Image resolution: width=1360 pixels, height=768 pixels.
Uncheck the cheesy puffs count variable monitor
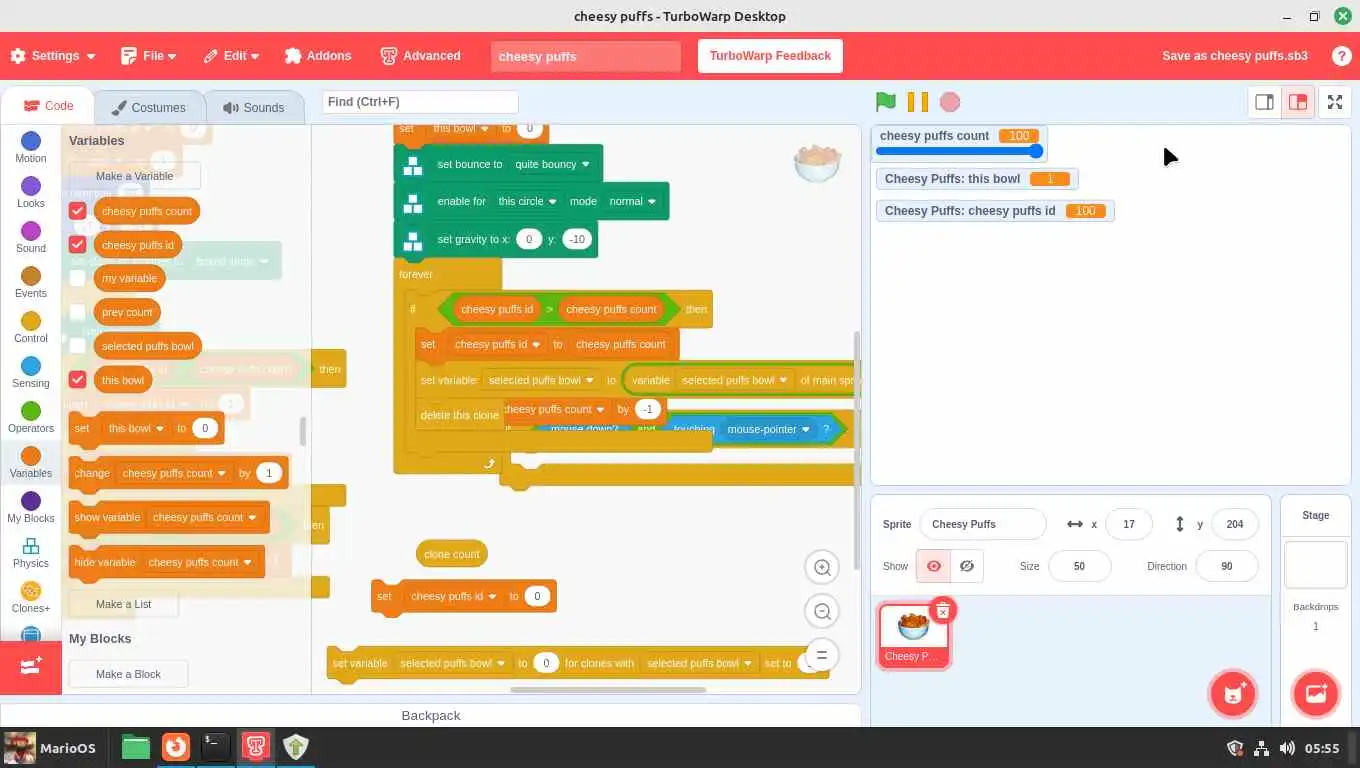tap(77, 211)
